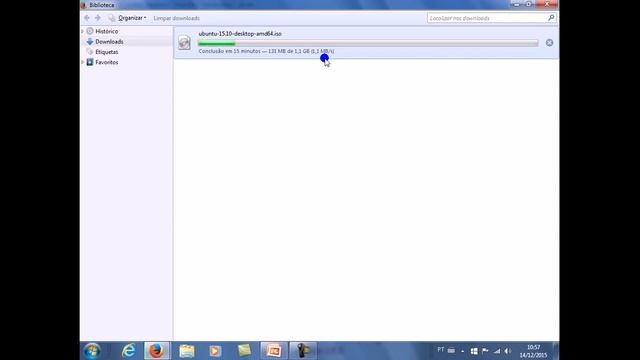
Task: Select Favoritos in the sidebar
Action: point(107,62)
